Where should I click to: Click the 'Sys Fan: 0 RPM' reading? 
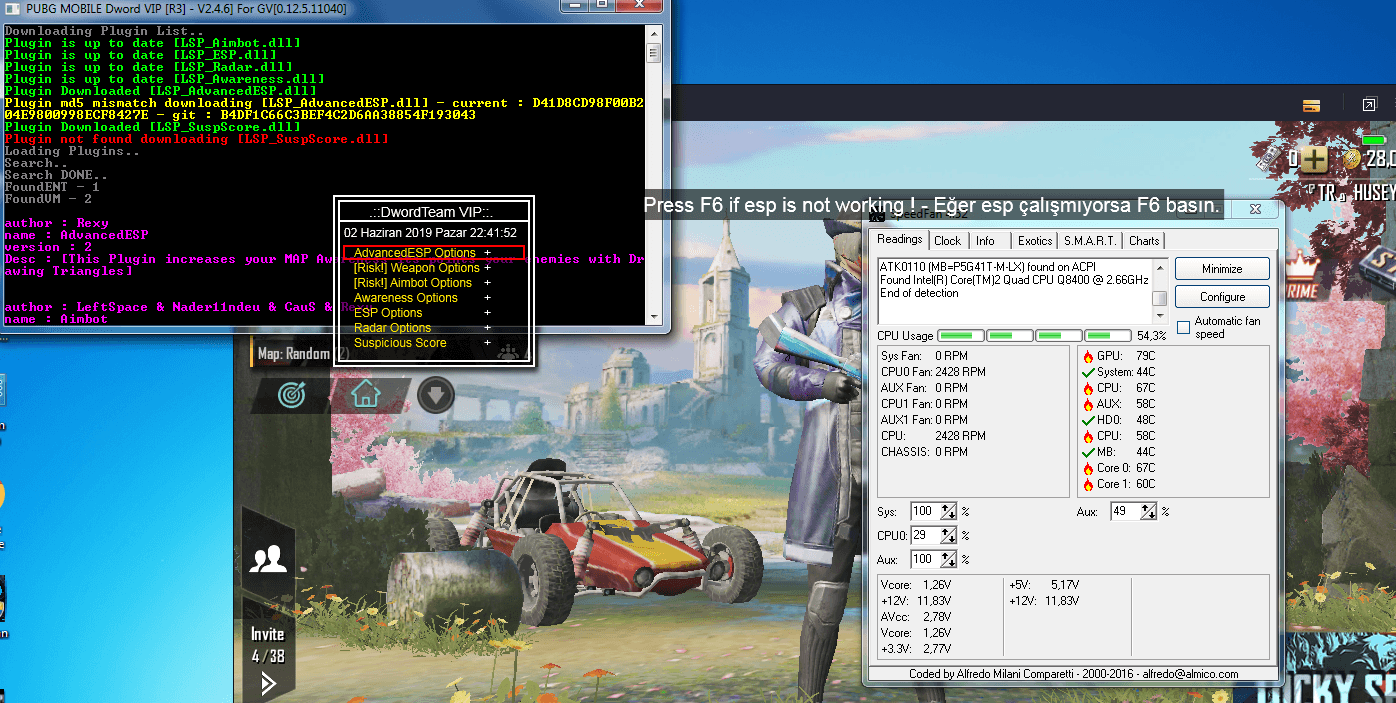pos(924,356)
